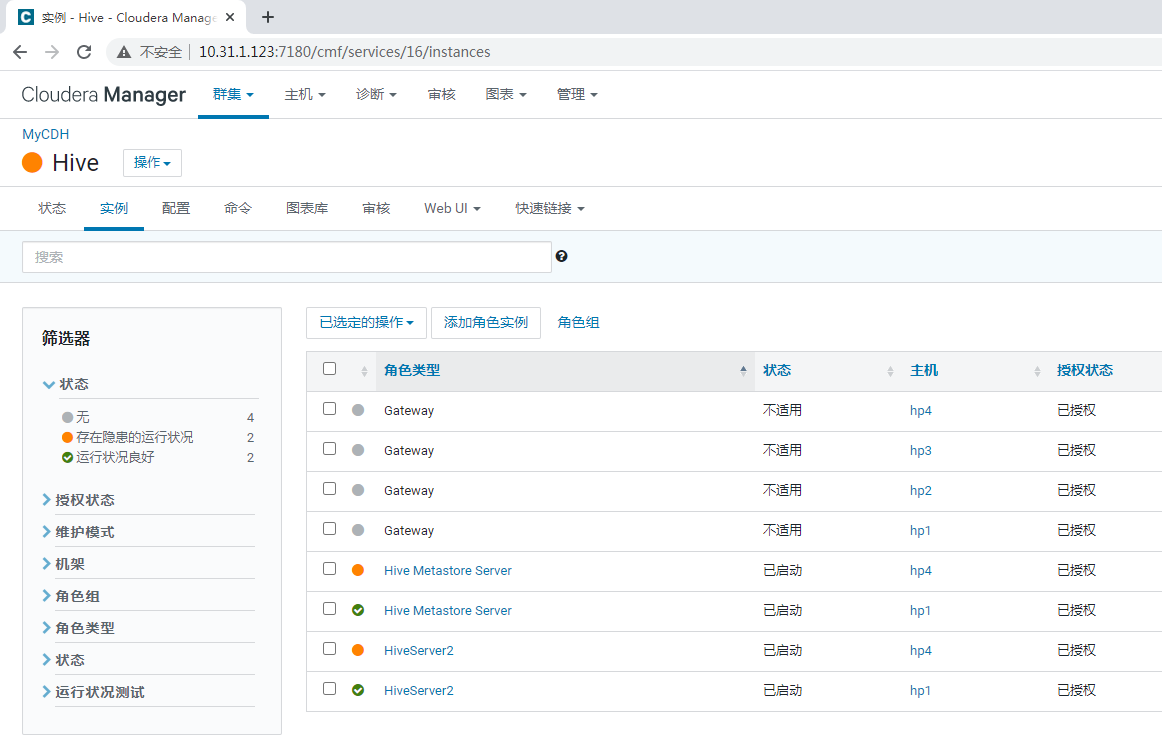
Task: Open the HiveServer2 link on hp1
Action: point(419,691)
